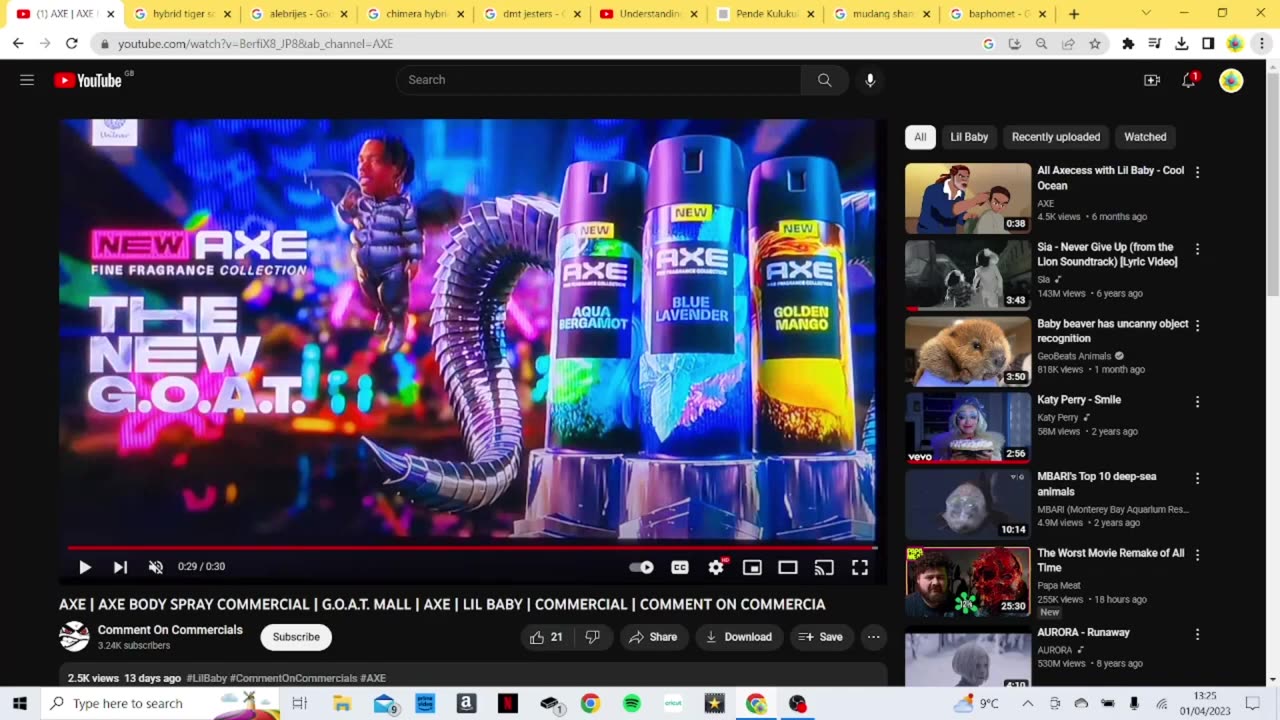1280x720 pixels.
Task: Open Katy Perry Smile thumbnail
Action: coord(968,427)
